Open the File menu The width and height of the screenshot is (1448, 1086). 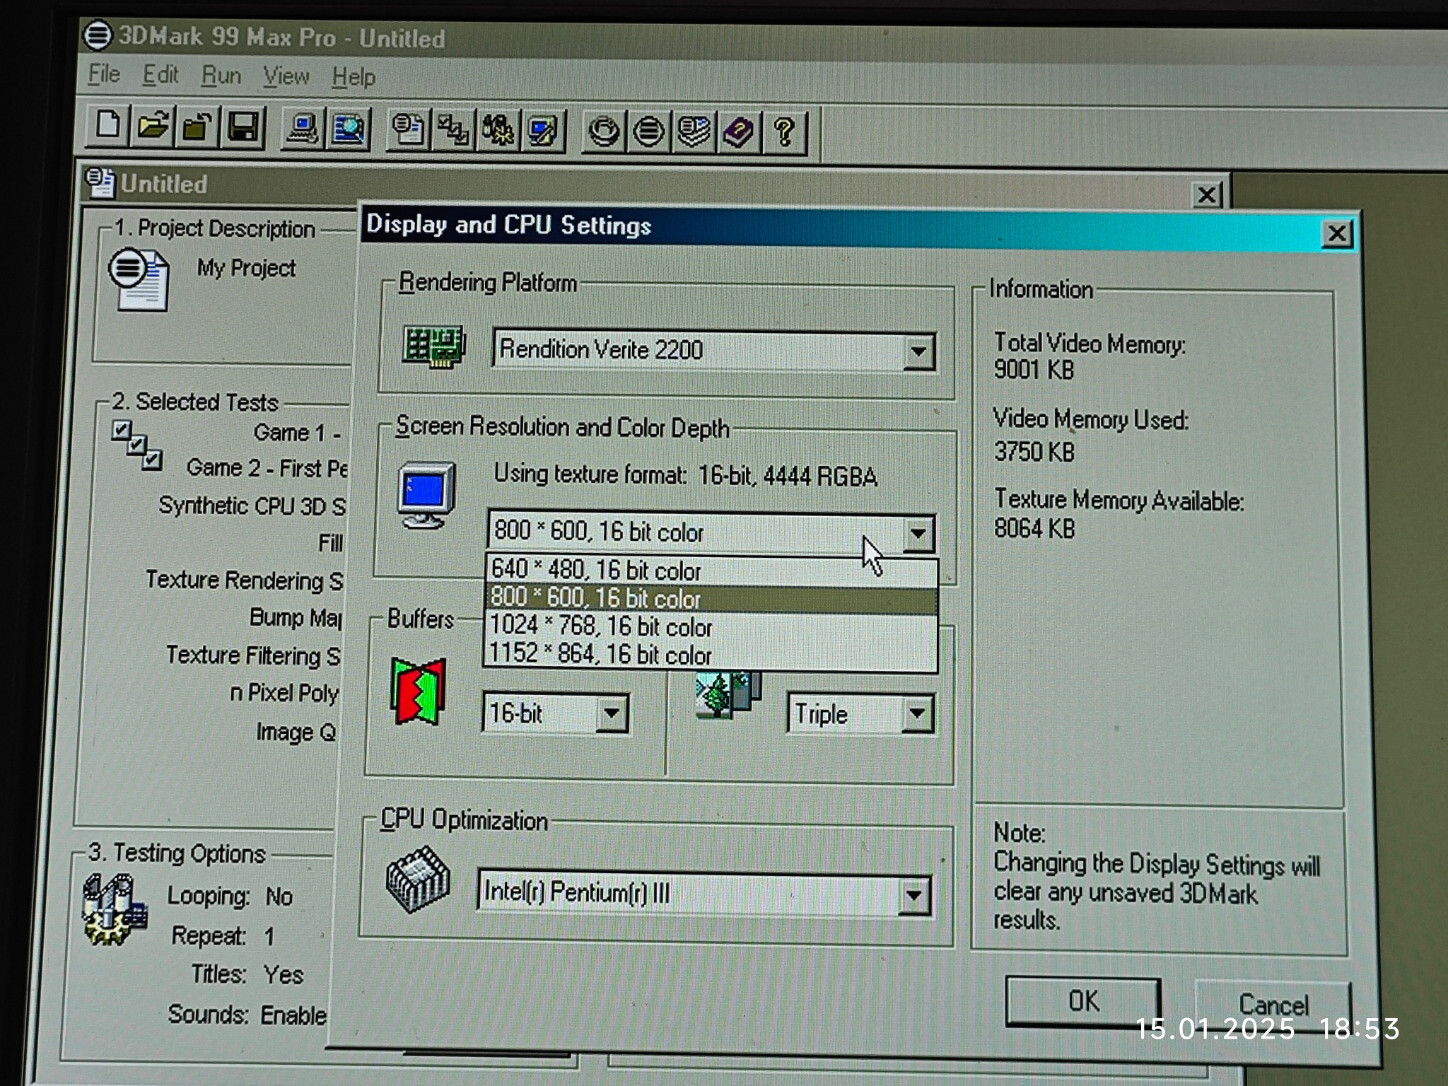[x=104, y=75]
